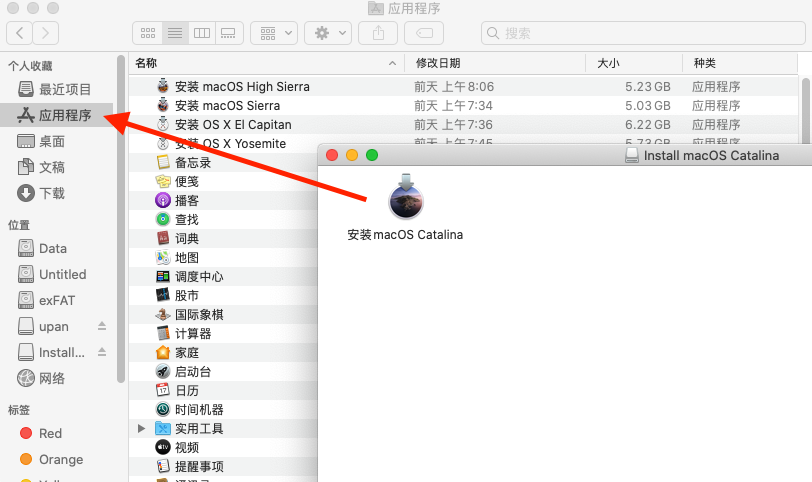
Task: Click the file list vertical scrollbar
Action: tap(805, 110)
